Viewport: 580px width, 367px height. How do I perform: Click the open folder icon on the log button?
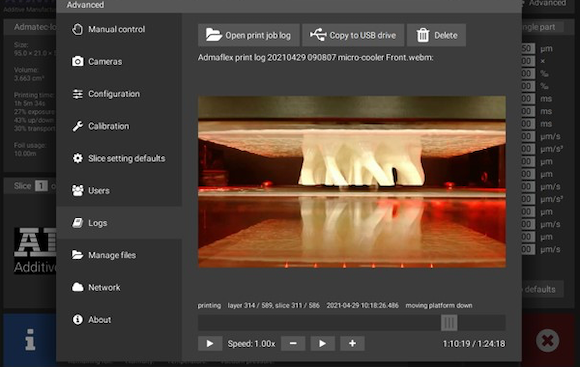(x=214, y=35)
